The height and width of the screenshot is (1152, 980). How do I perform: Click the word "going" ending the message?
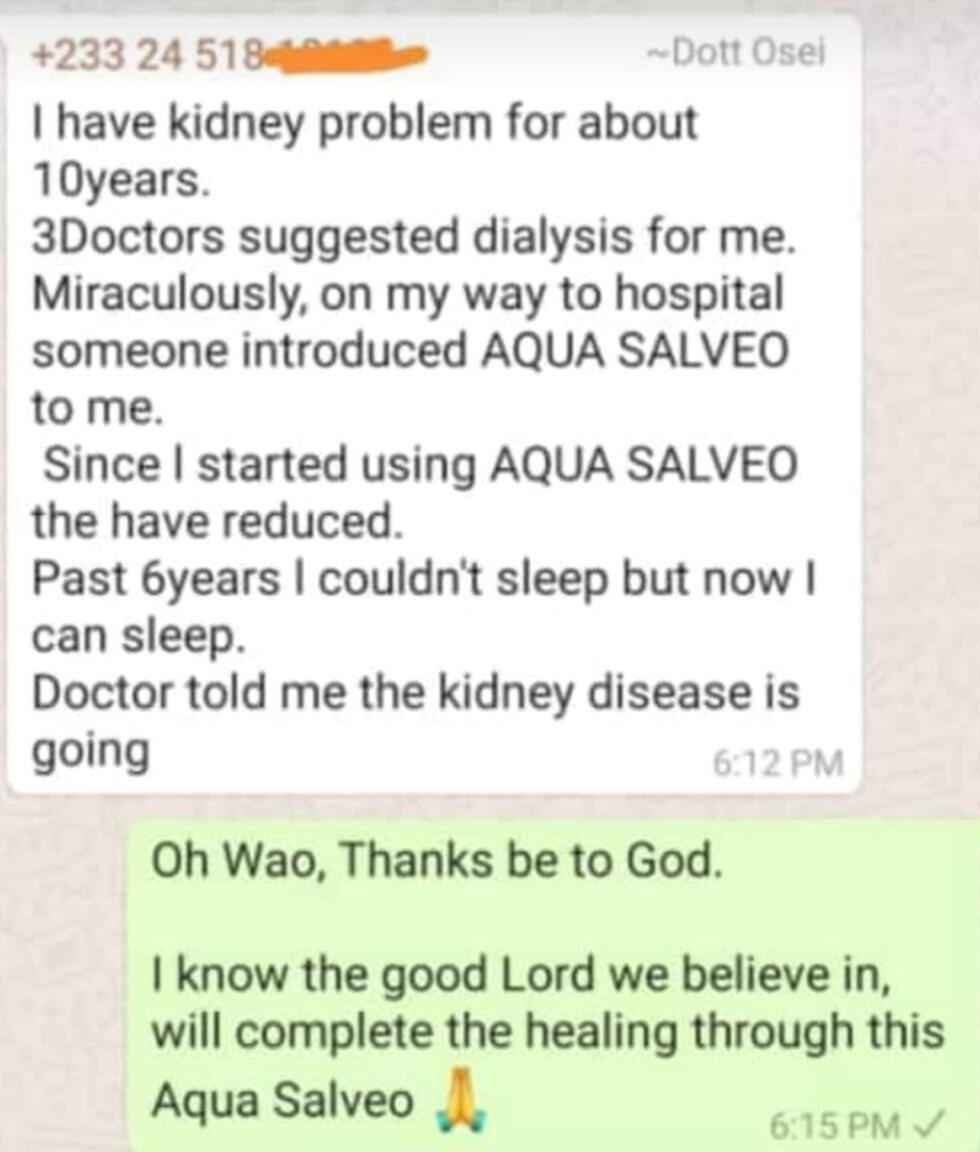coord(91,750)
